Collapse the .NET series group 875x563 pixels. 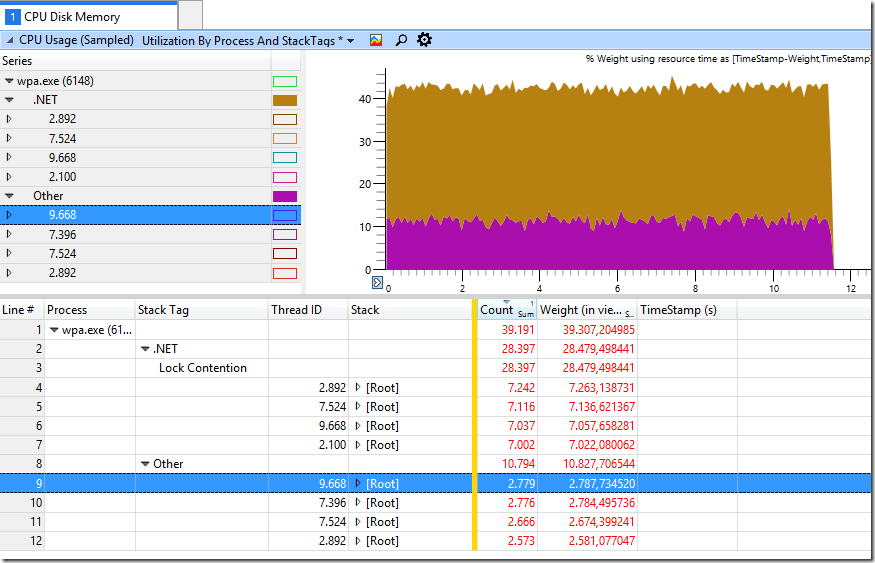tap(9, 100)
